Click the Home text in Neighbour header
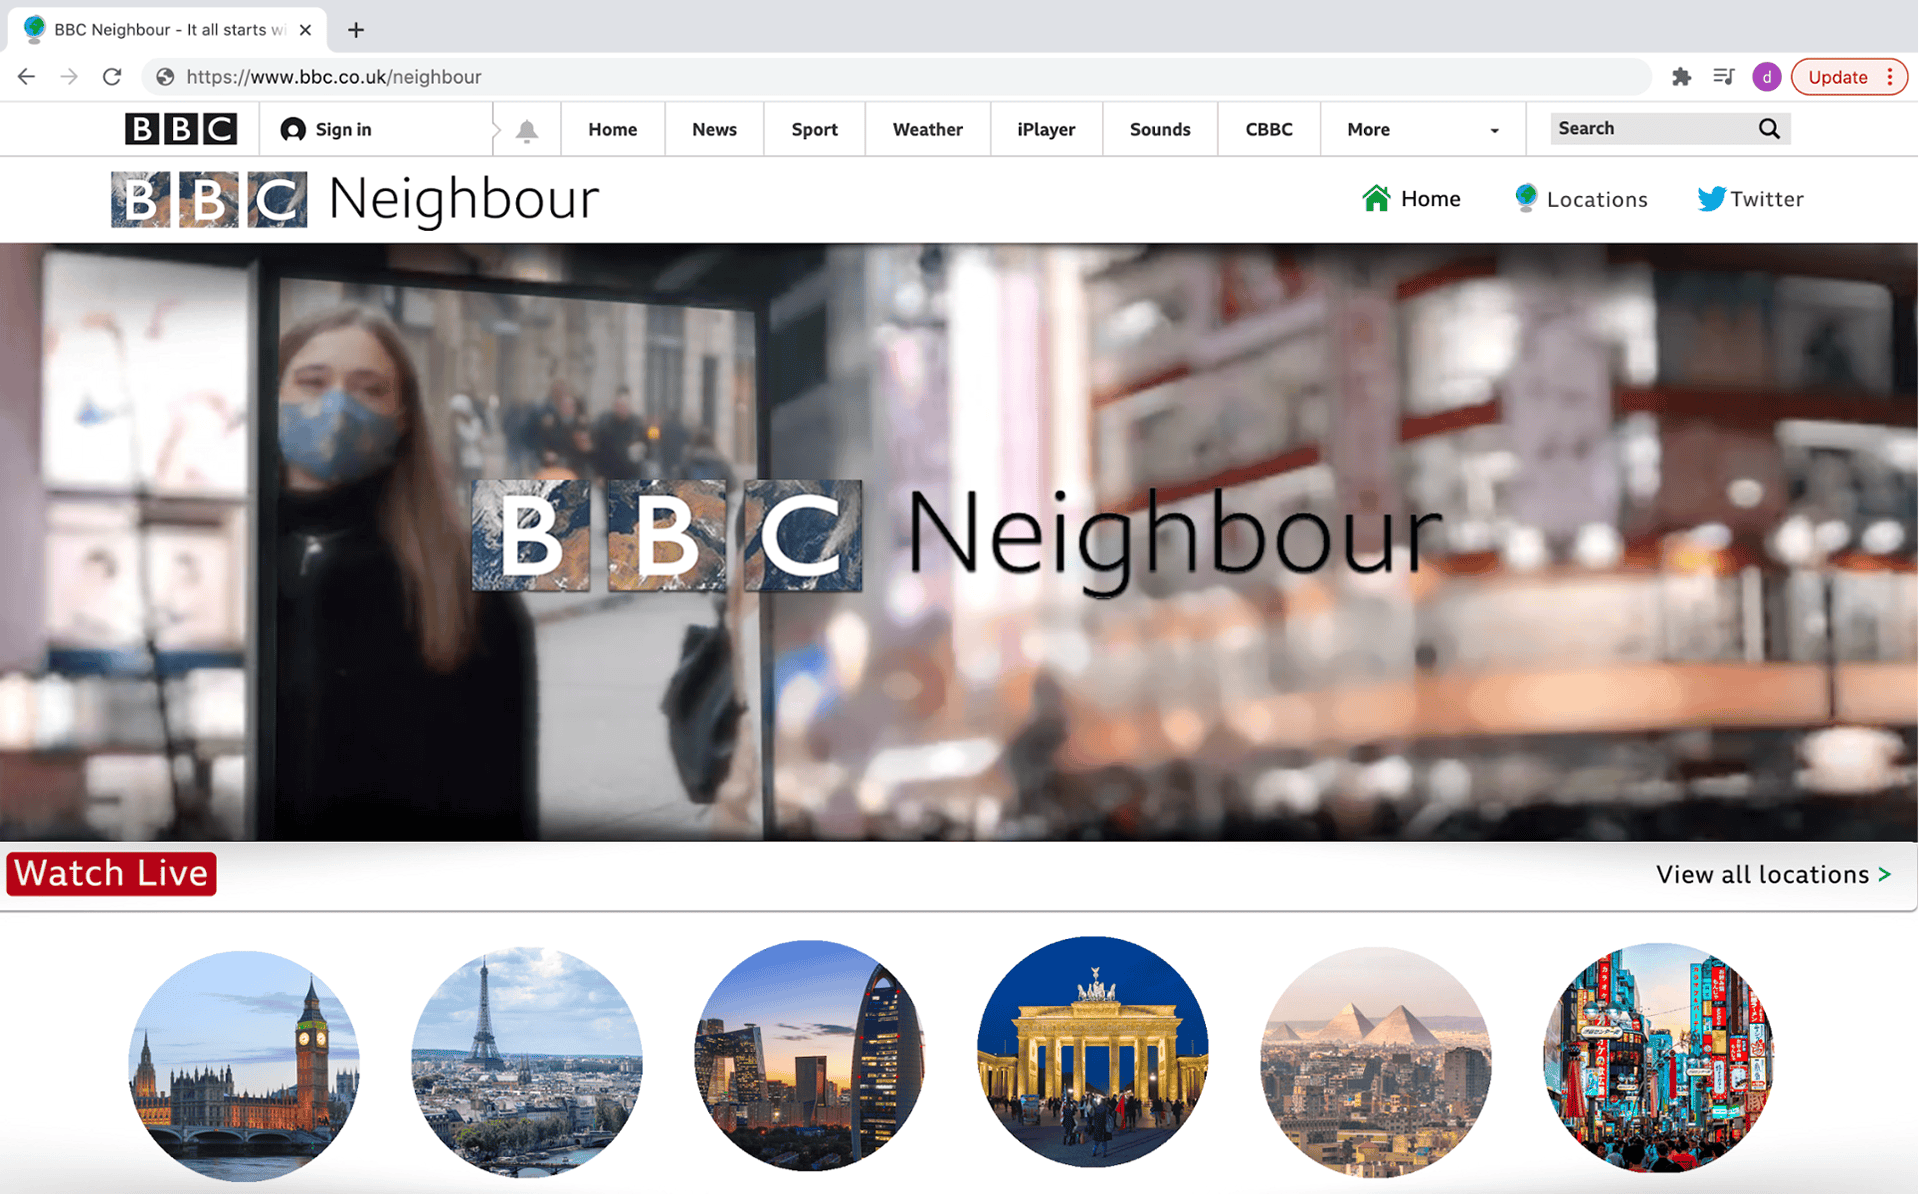1920x1194 pixels. pyautogui.click(x=1430, y=199)
